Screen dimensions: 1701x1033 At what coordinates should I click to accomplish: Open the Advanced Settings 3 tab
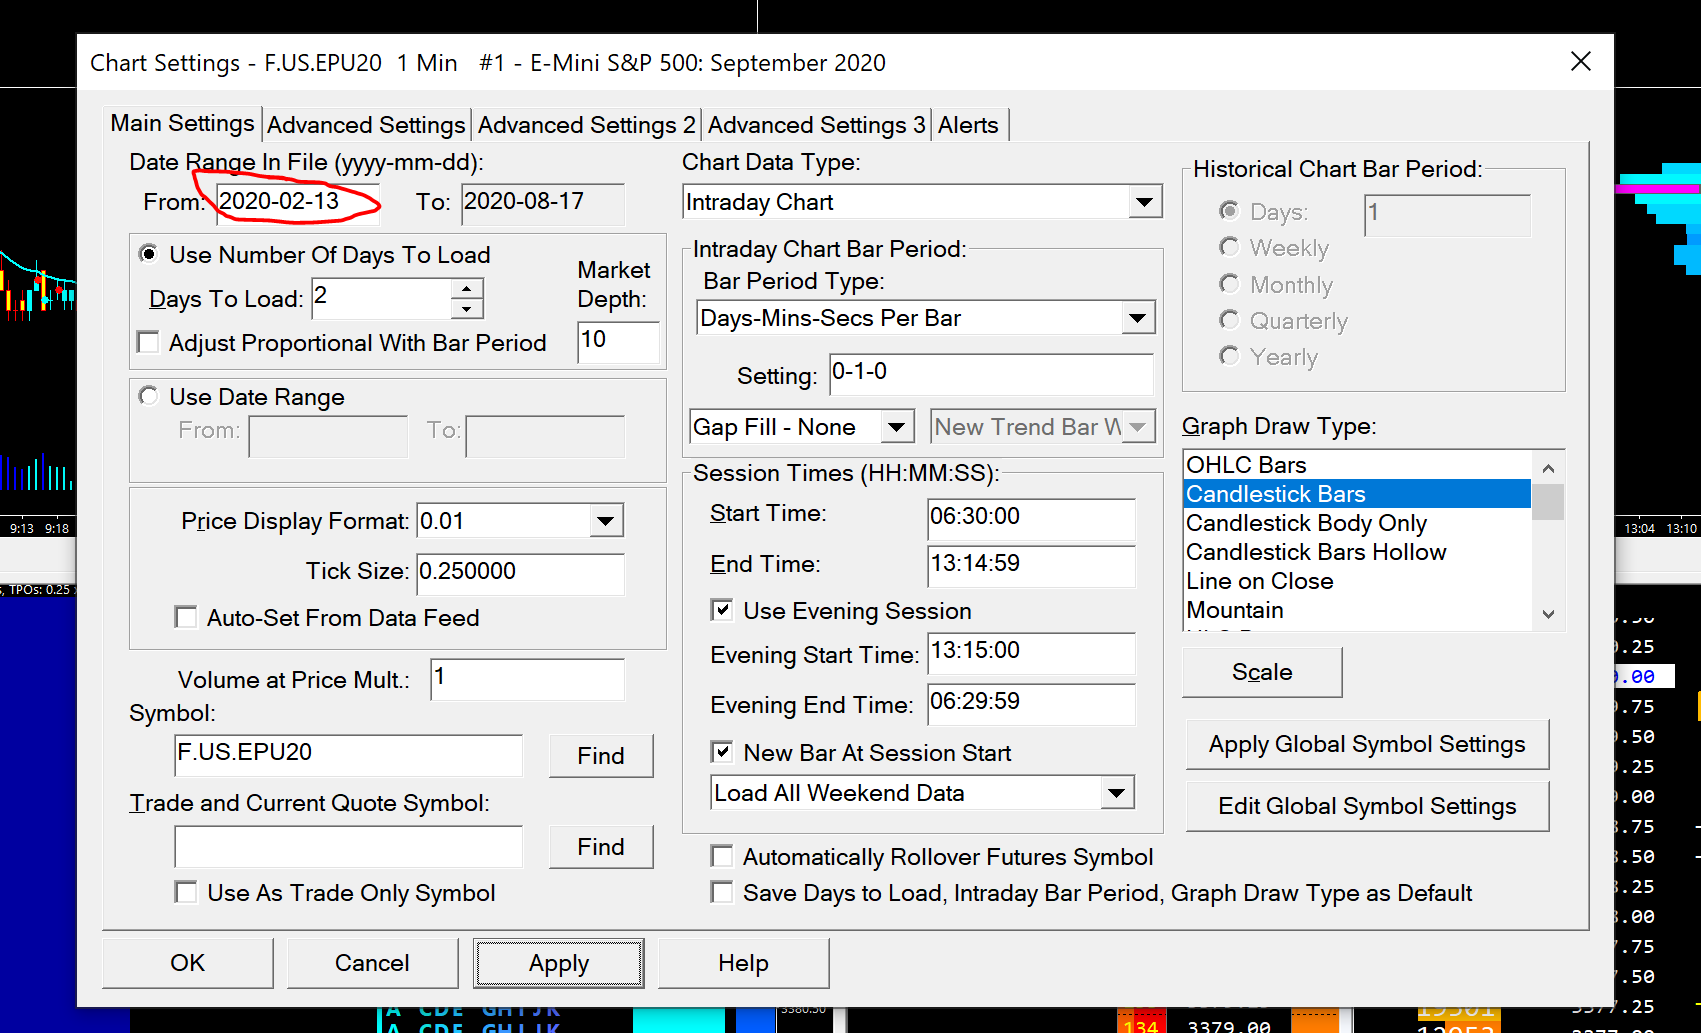coord(816,125)
